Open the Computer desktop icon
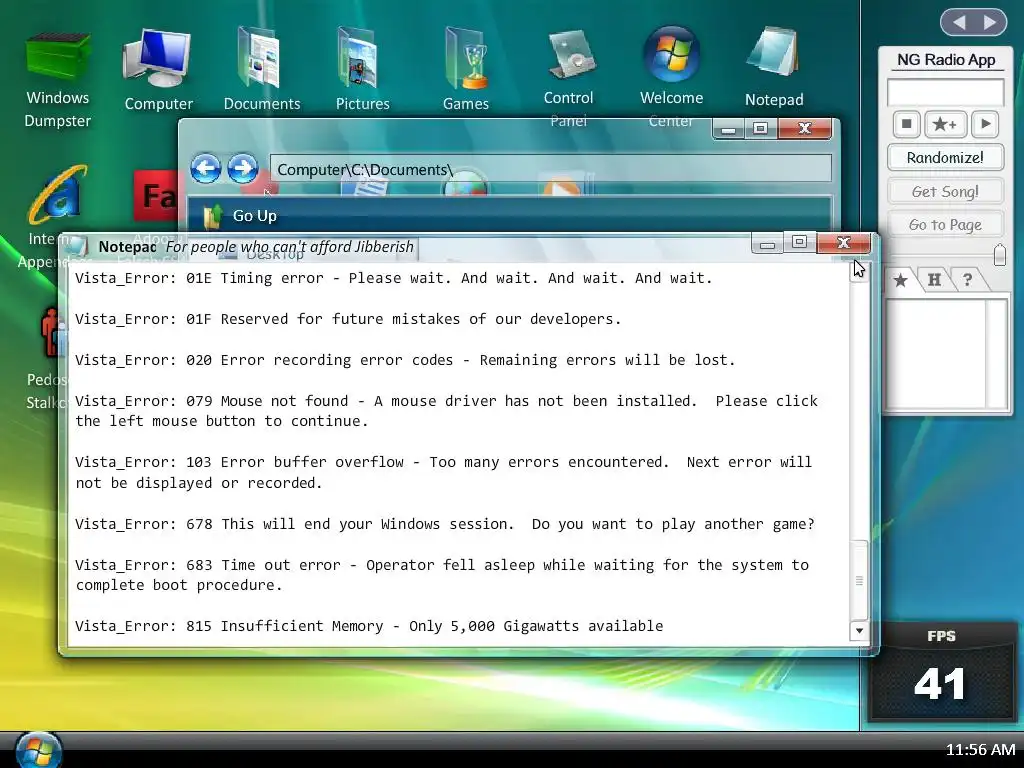The image size is (1024, 768). [159, 70]
